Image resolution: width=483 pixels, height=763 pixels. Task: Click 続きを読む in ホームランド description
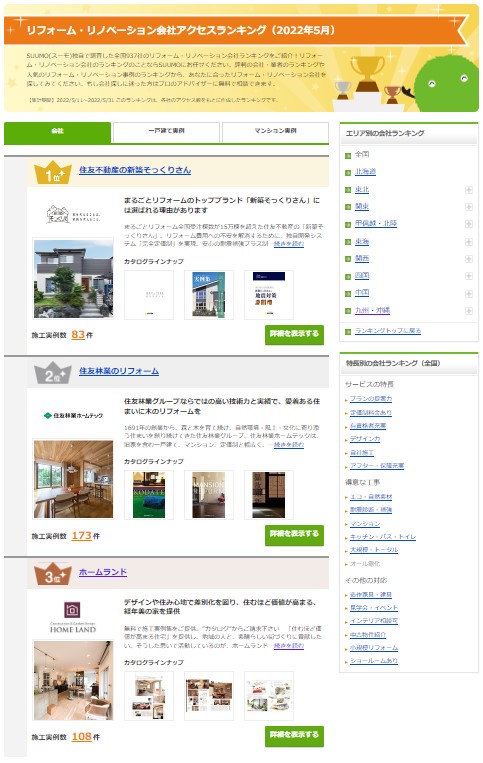(289, 645)
